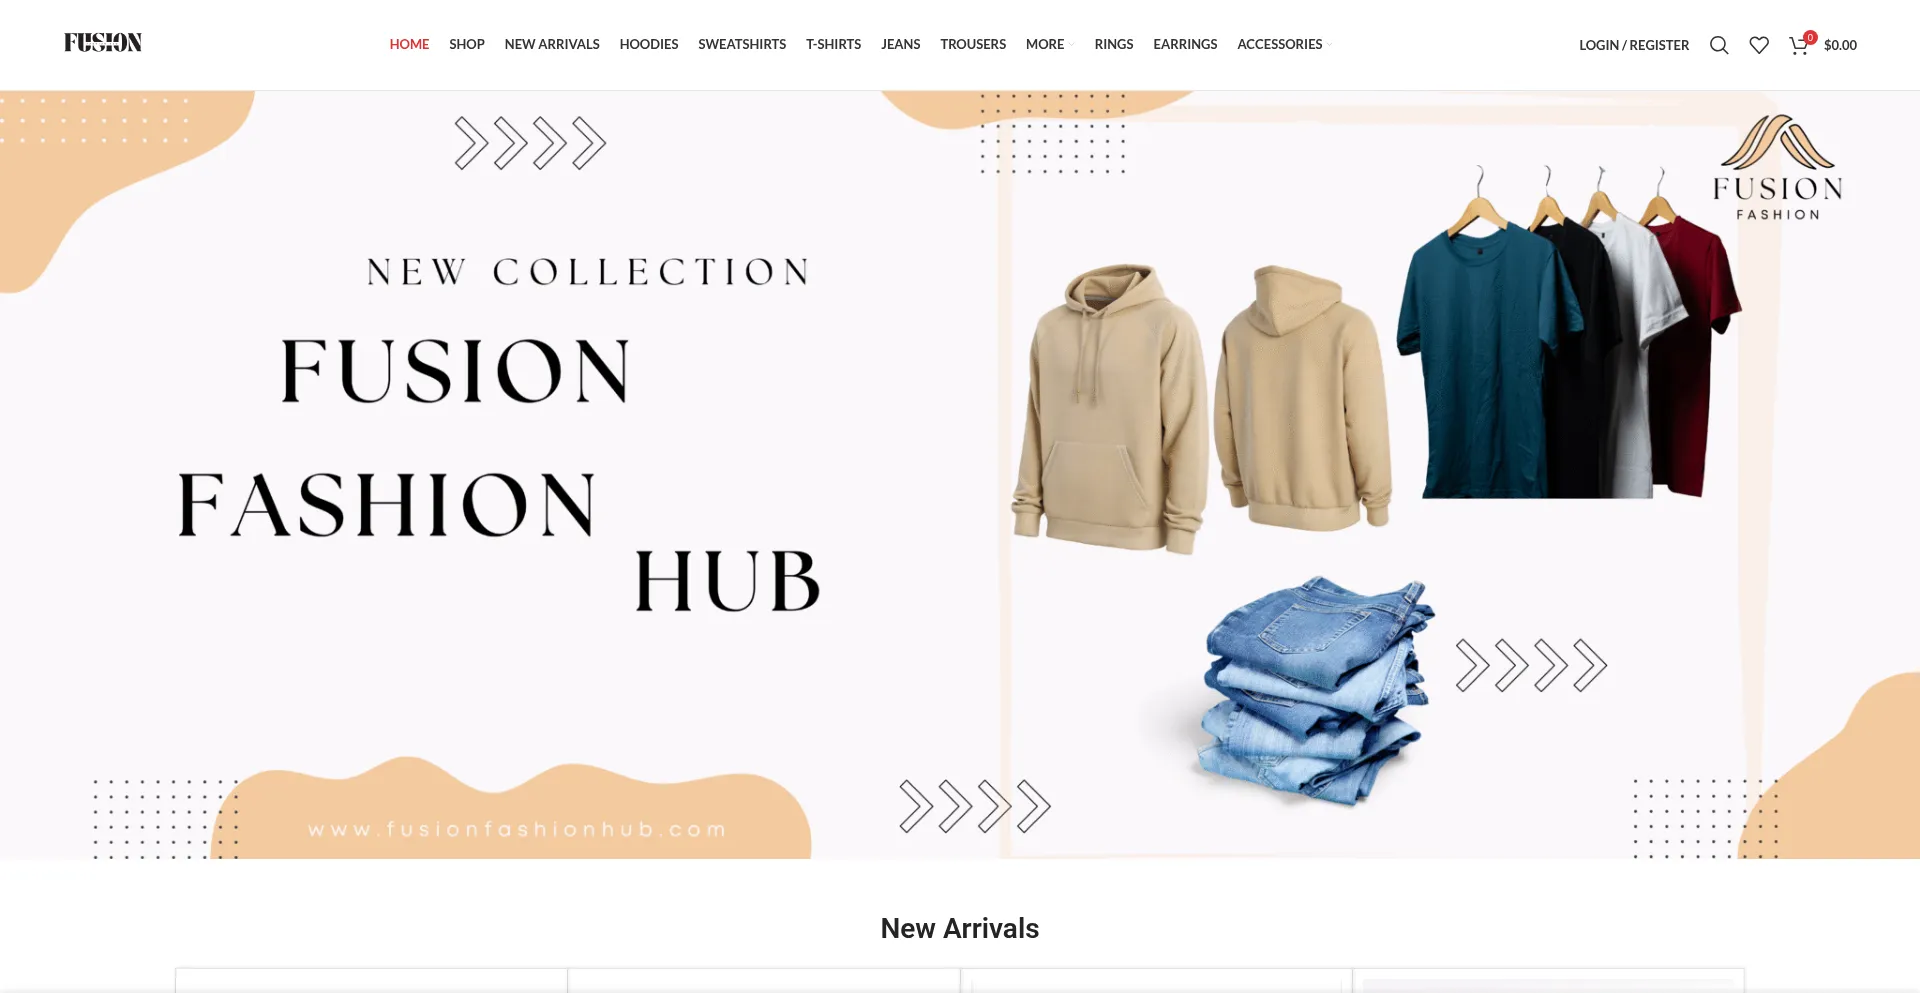Viewport: 1920px width, 993px height.
Task: Open the JEANS category
Action: tap(901, 44)
